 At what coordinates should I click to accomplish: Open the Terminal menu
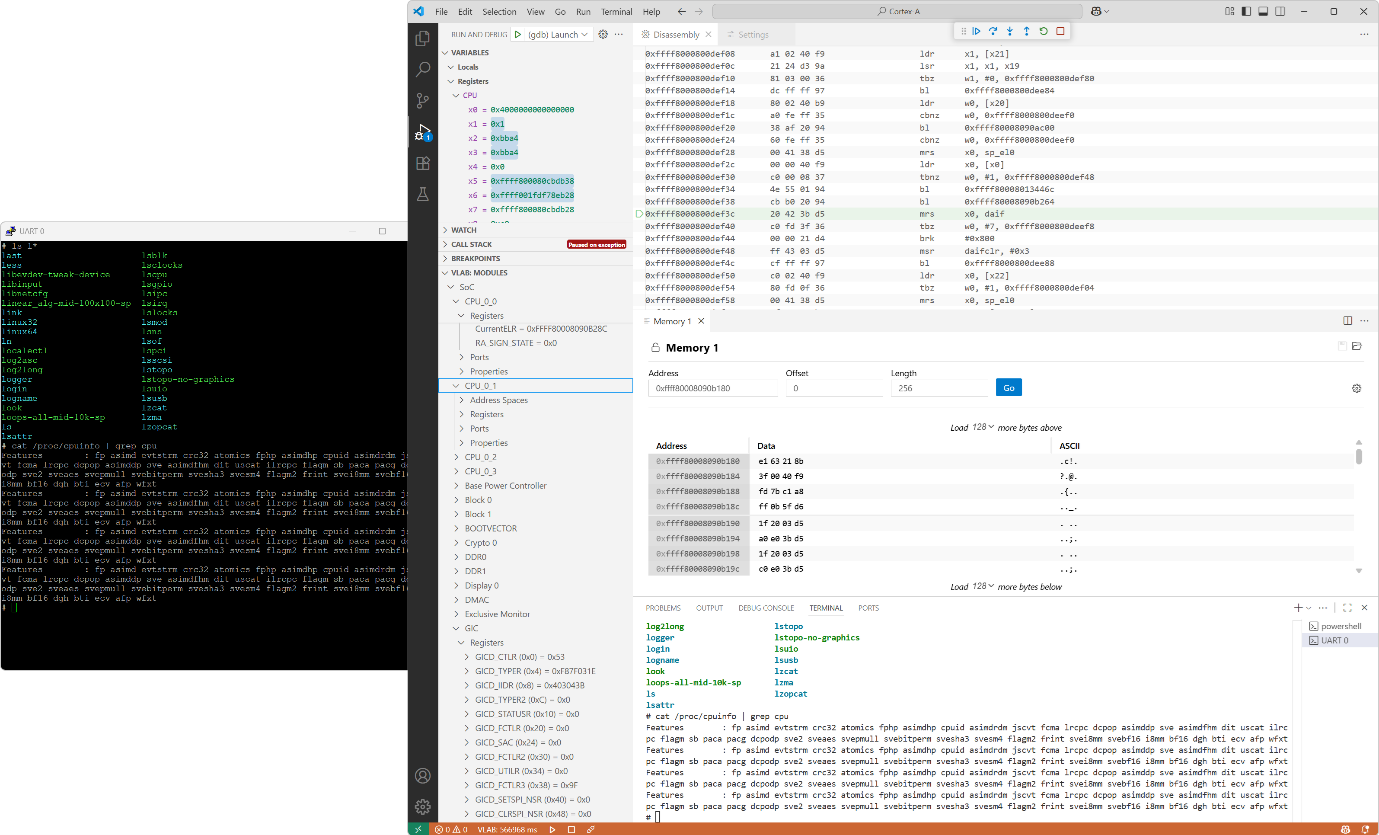[x=616, y=11]
